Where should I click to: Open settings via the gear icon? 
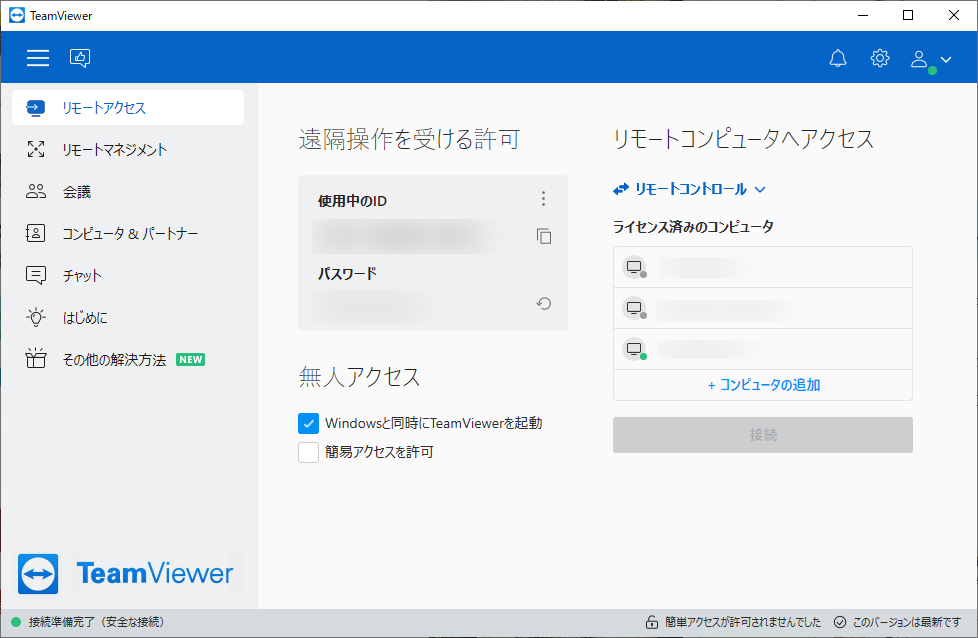879,58
